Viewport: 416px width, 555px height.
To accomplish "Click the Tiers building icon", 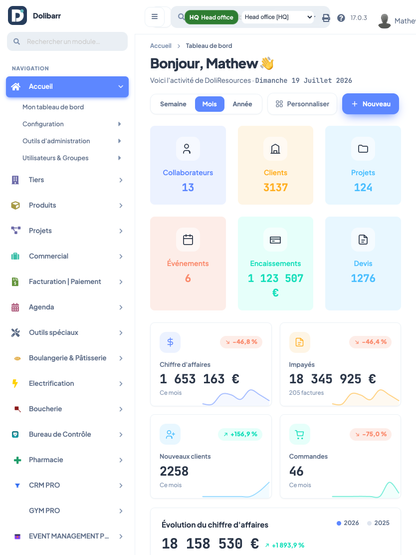I will click(15, 180).
